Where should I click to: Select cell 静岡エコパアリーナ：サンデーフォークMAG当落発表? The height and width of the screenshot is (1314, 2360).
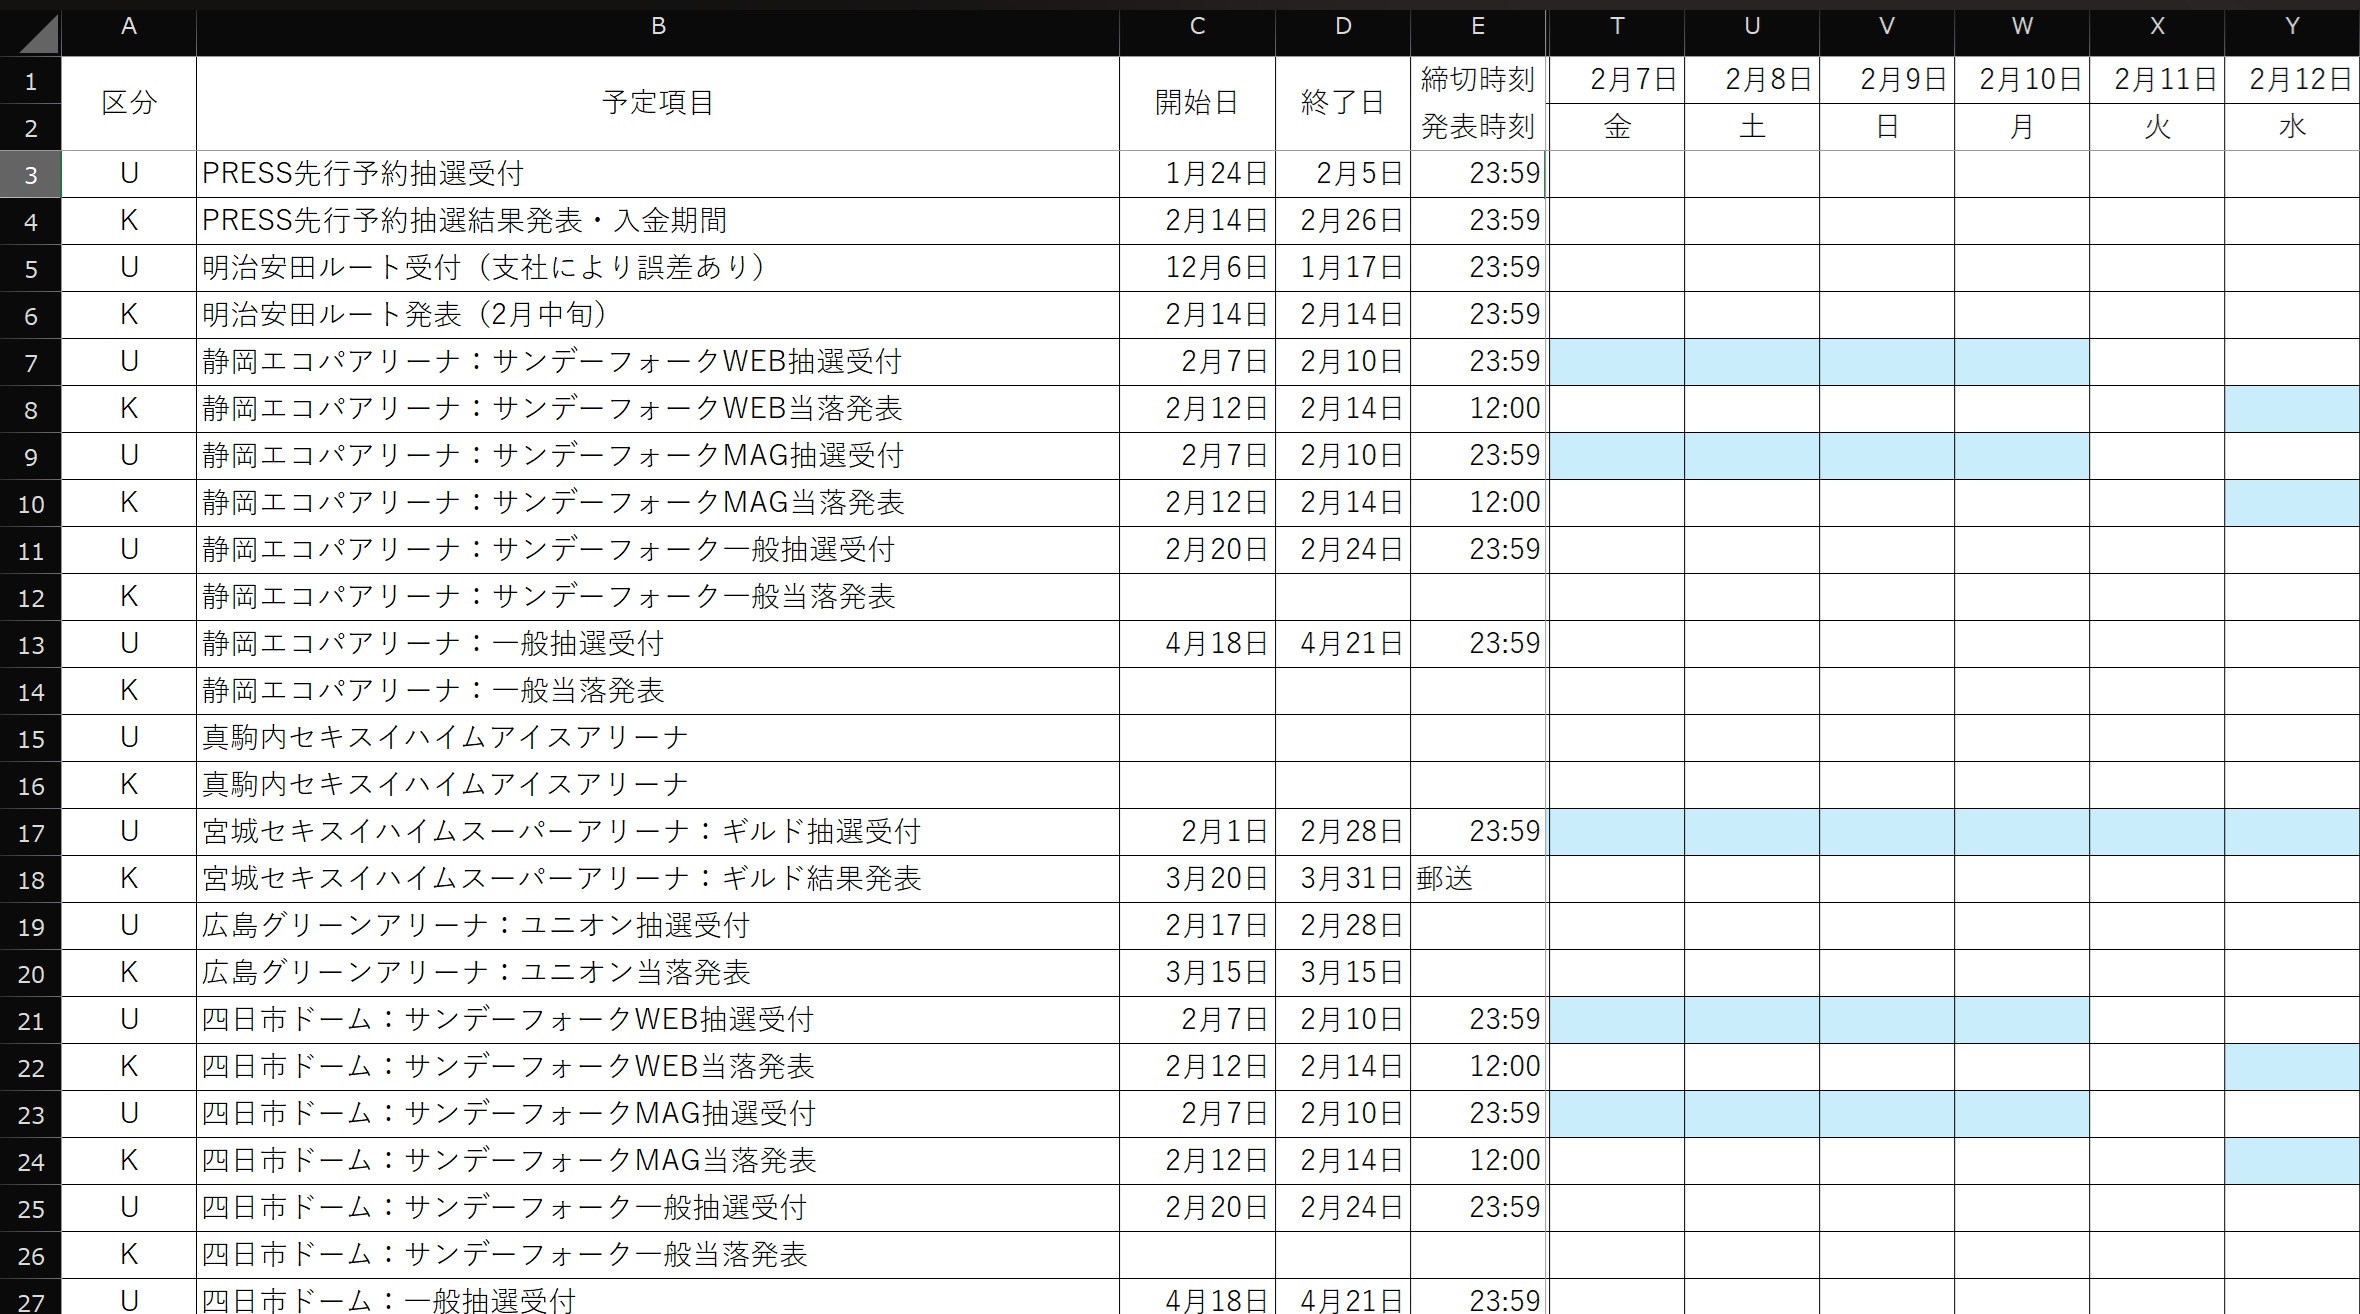(658, 503)
